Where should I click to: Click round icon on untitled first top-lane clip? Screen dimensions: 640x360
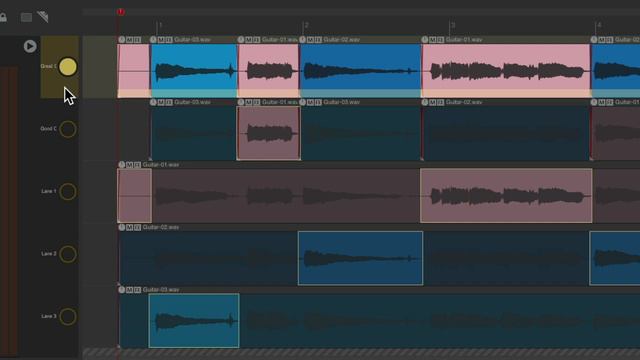point(122,40)
